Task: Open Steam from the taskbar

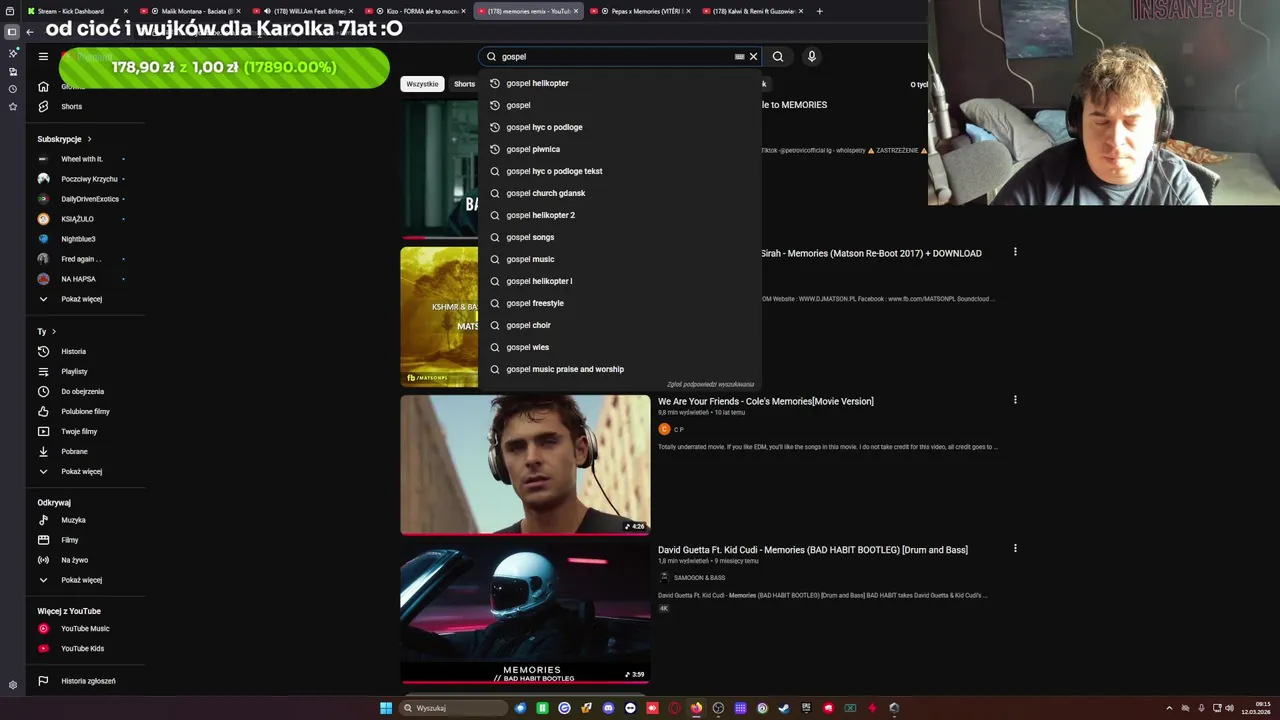Action: 784,708
